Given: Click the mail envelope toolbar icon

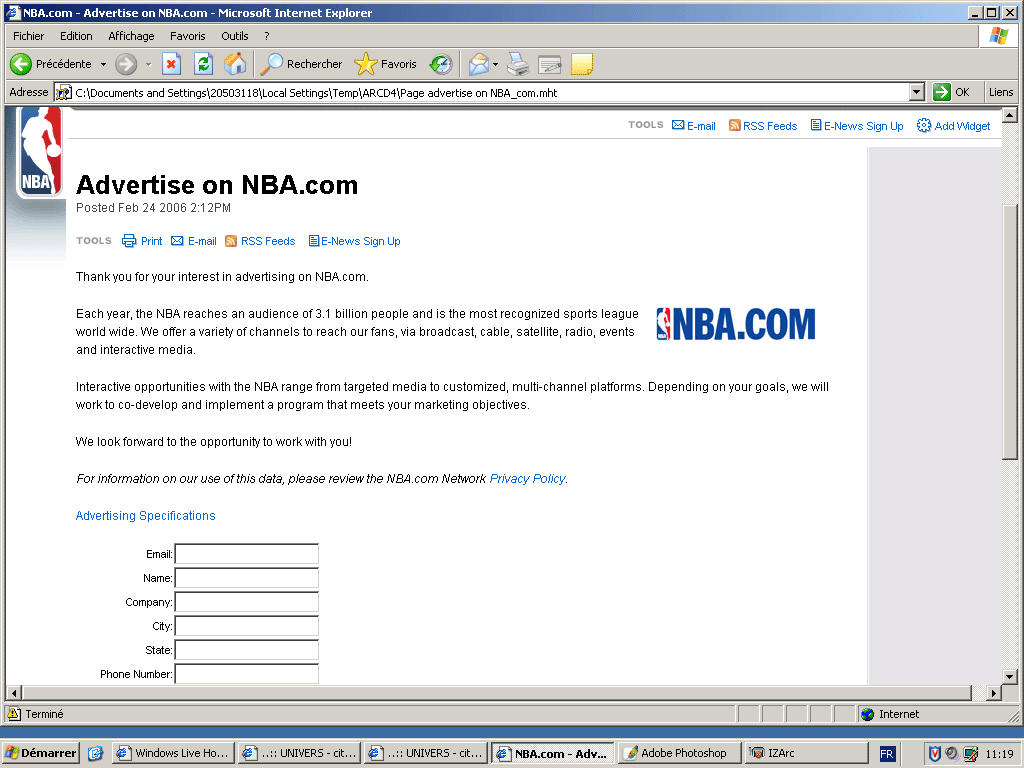Looking at the screenshot, I should [479, 64].
